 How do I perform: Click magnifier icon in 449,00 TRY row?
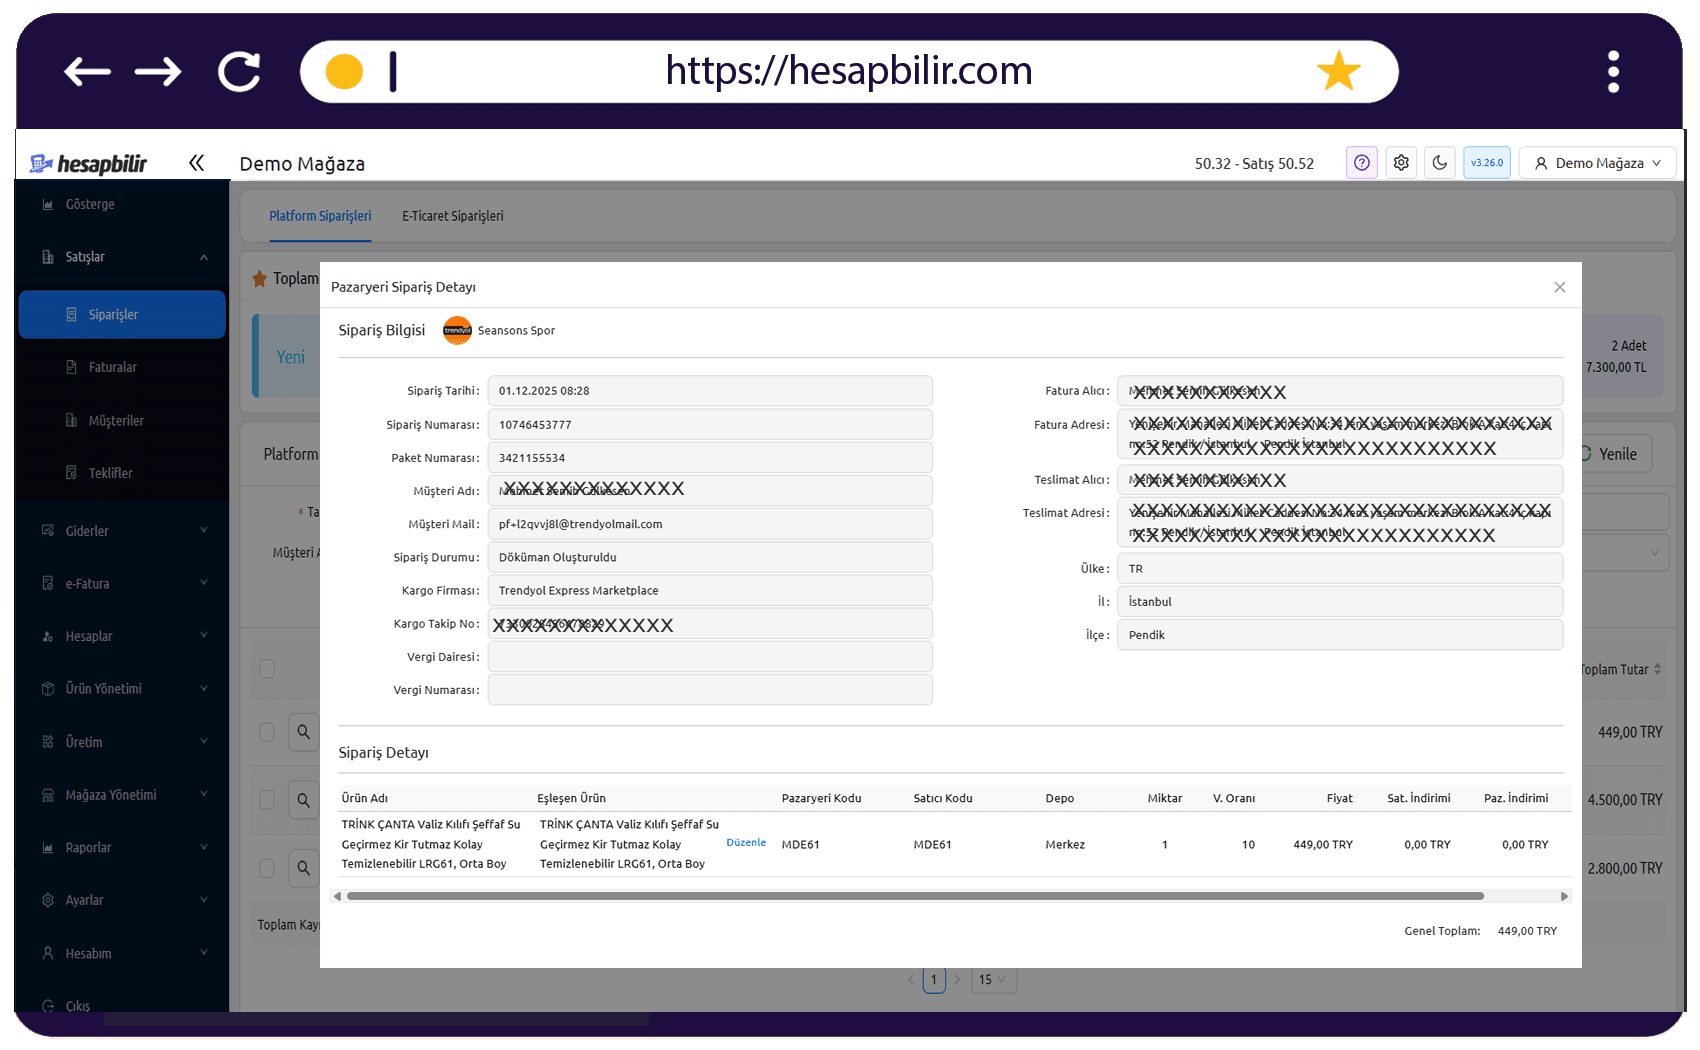[303, 732]
